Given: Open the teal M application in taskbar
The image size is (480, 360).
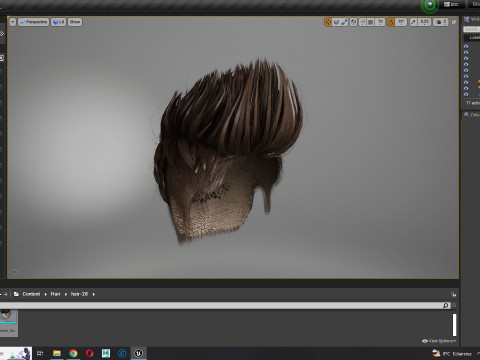Looking at the screenshot, I should click(106, 353).
